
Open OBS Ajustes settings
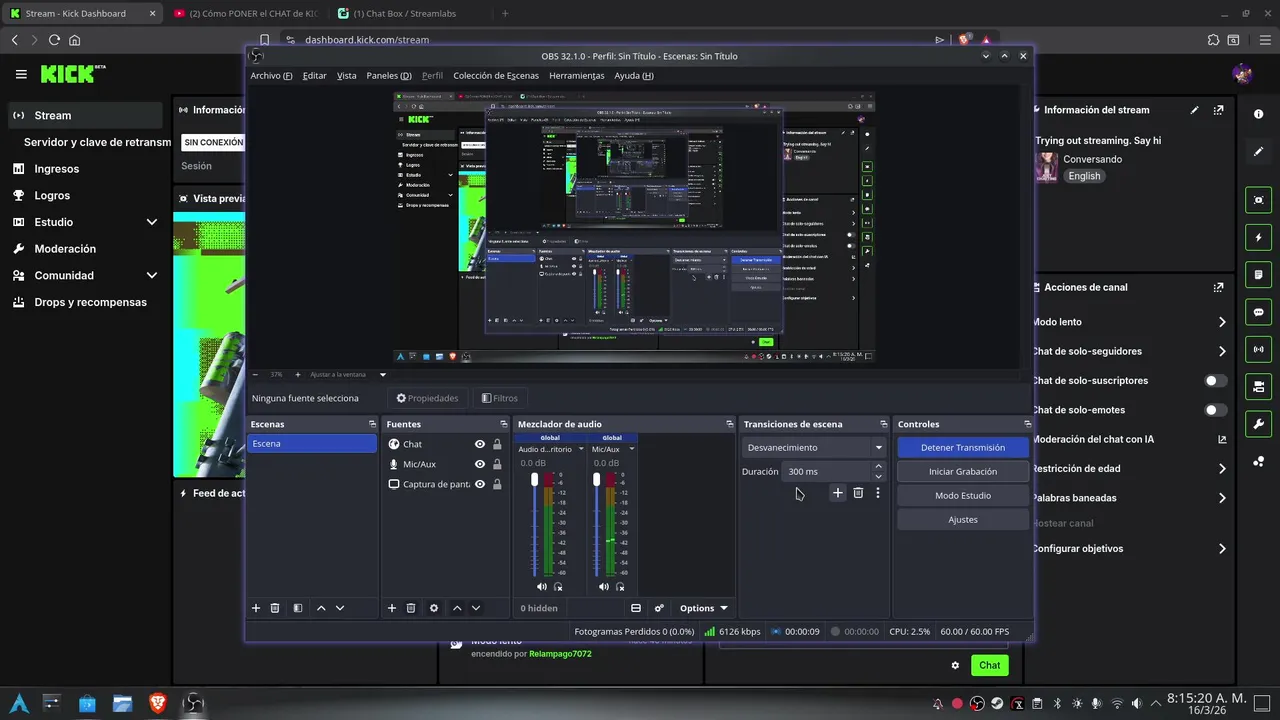[x=963, y=519]
